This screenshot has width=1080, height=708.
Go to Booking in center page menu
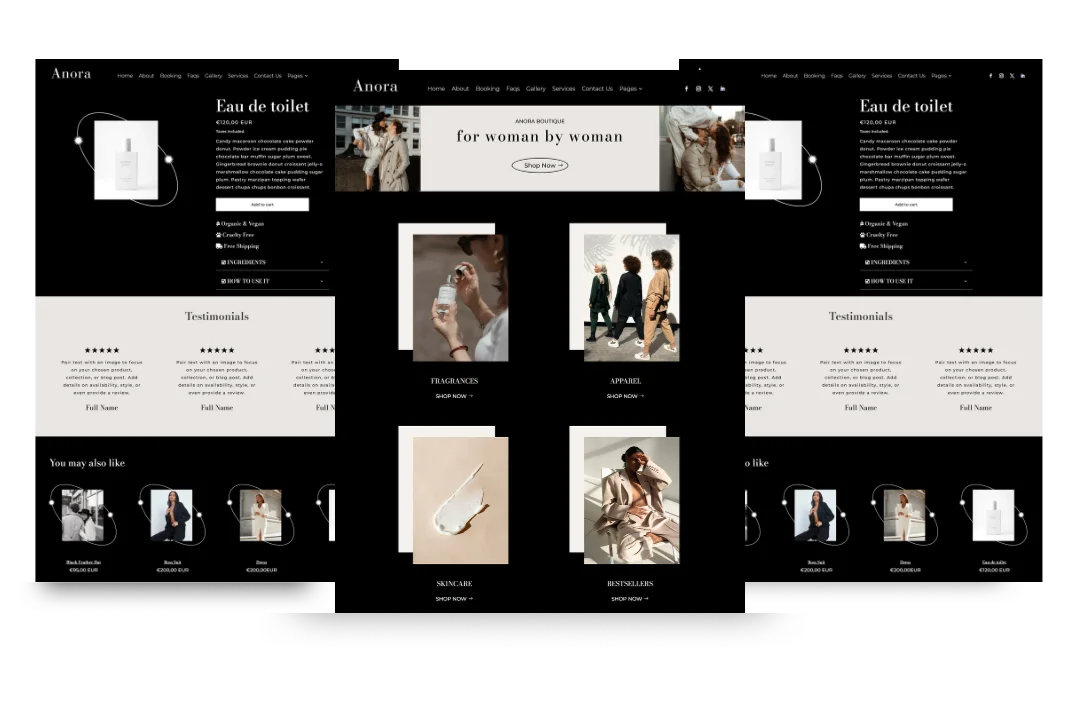[x=487, y=89]
